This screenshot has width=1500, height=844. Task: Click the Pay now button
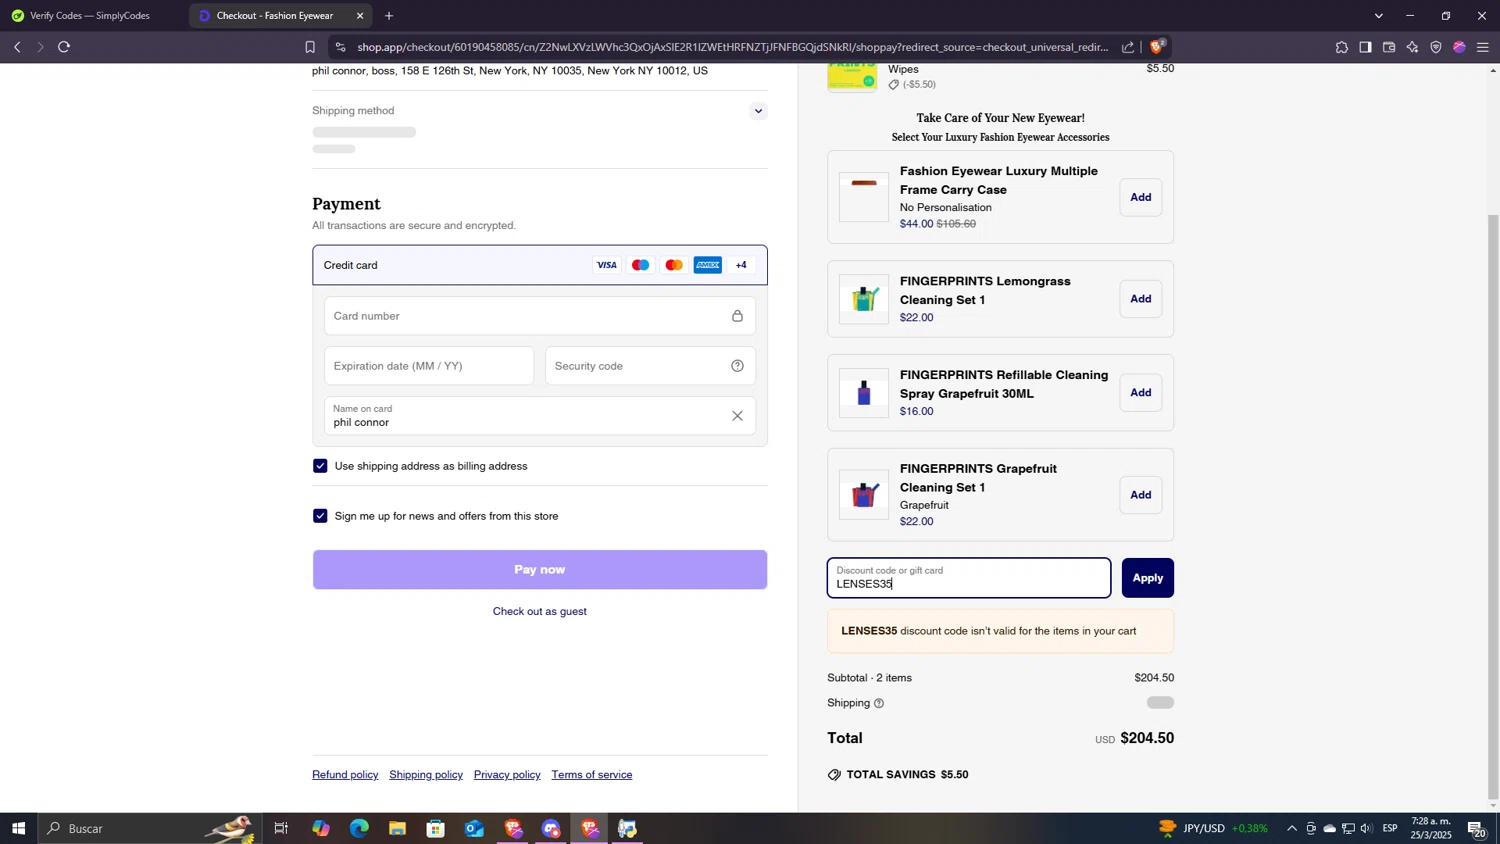[x=540, y=570]
